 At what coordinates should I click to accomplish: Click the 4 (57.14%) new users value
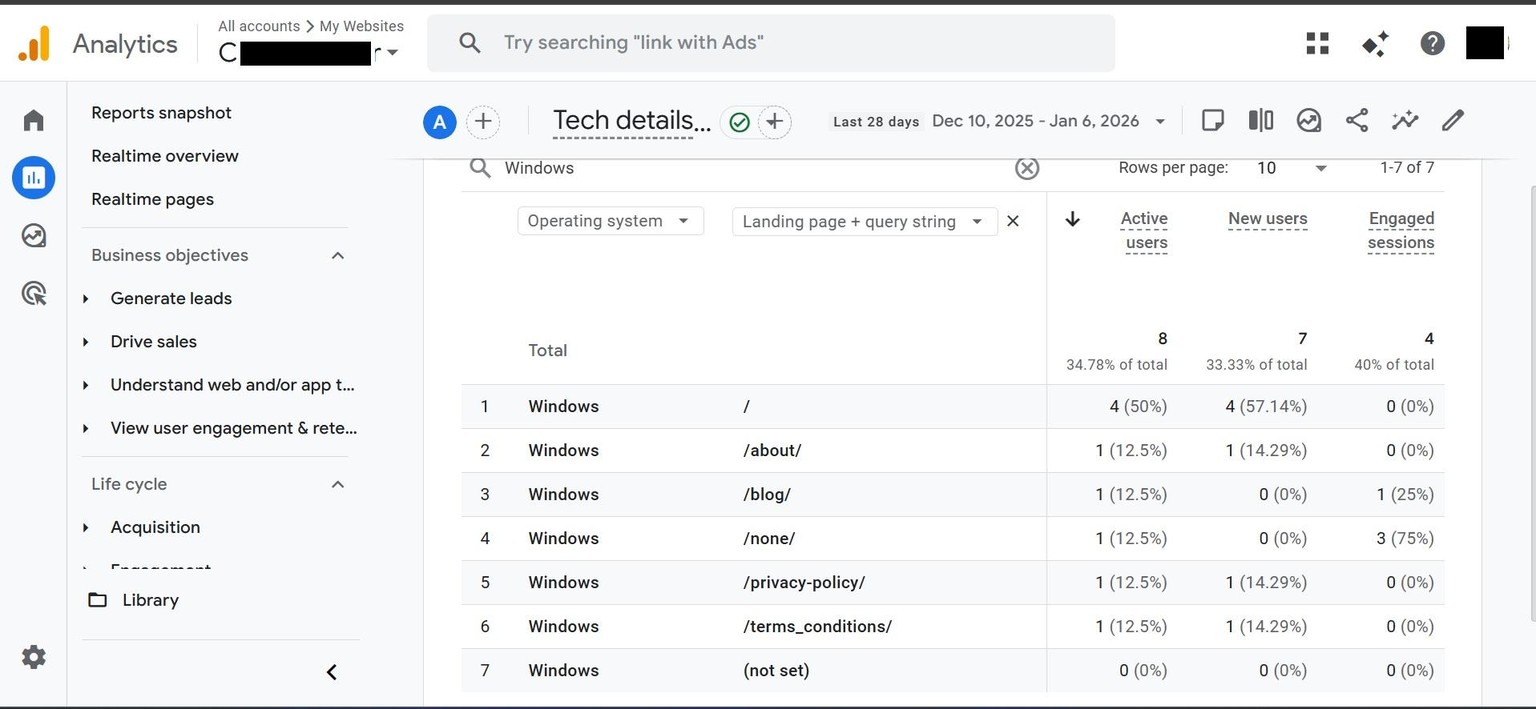(x=1266, y=406)
